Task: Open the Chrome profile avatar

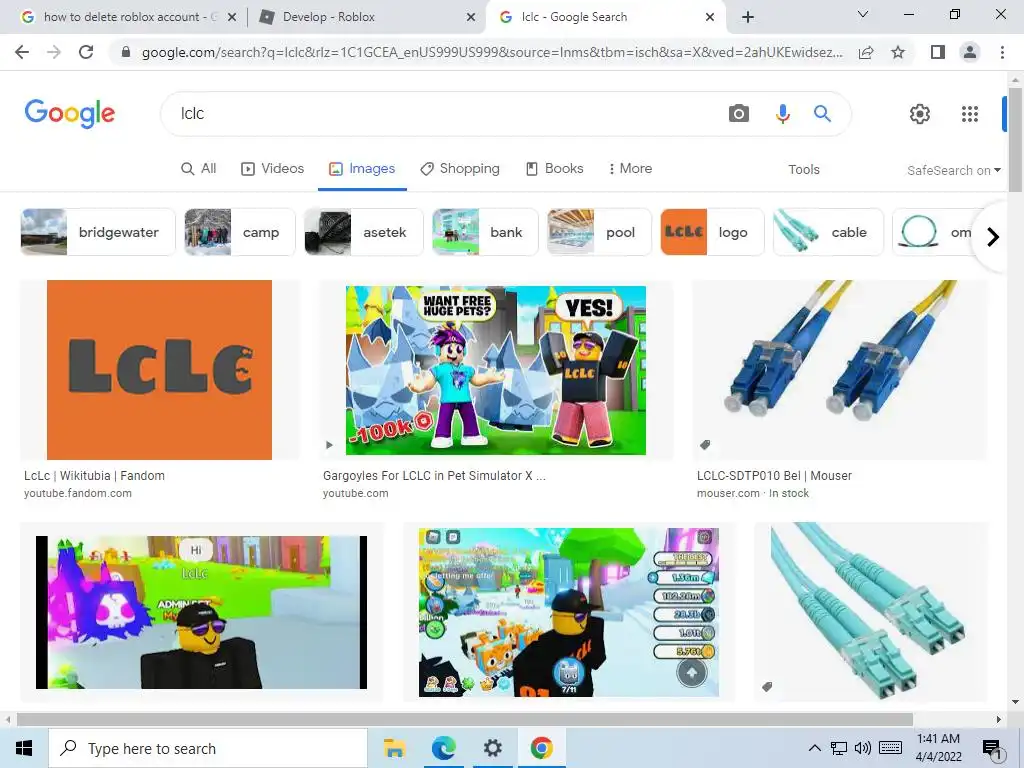Action: (970, 52)
